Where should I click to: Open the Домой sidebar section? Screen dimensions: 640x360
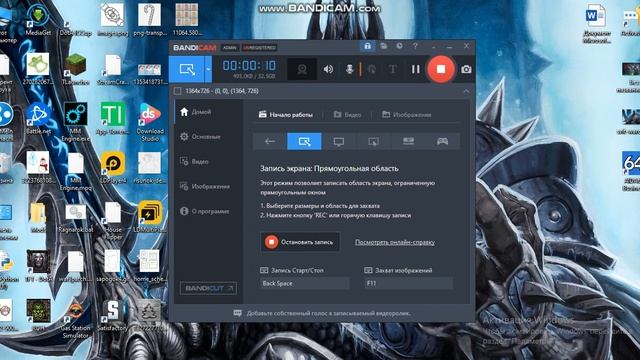(x=208, y=112)
